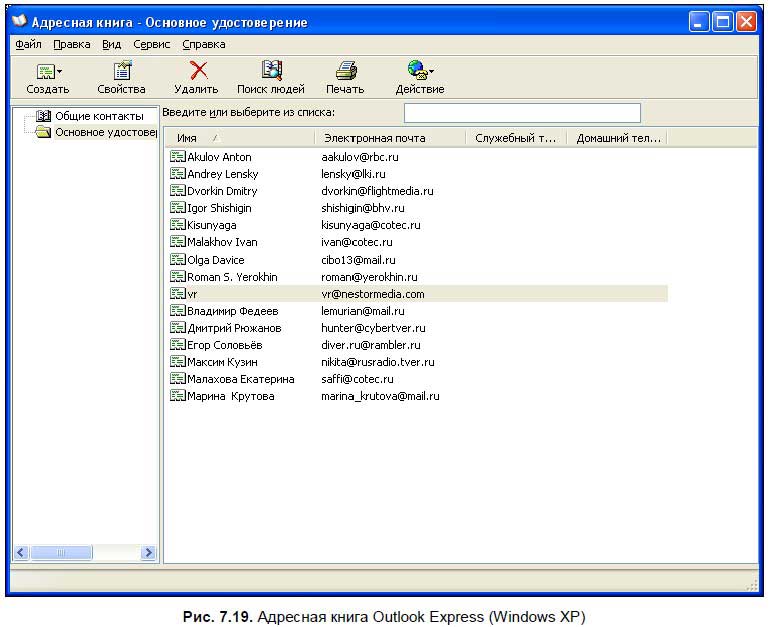The width and height of the screenshot is (769, 627).
Task: Click the Электронная почта column header
Action: [390, 138]
